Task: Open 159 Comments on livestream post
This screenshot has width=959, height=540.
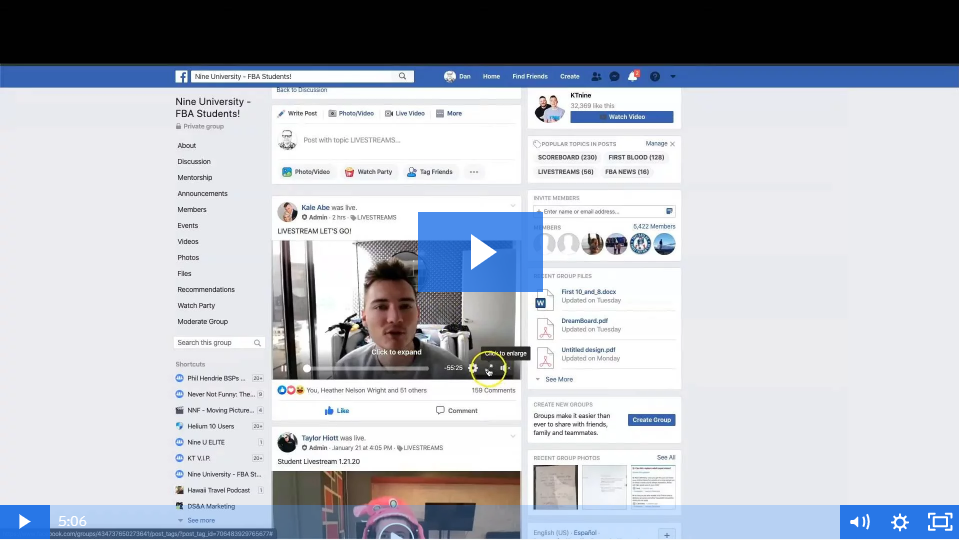Action: point(493,390)
